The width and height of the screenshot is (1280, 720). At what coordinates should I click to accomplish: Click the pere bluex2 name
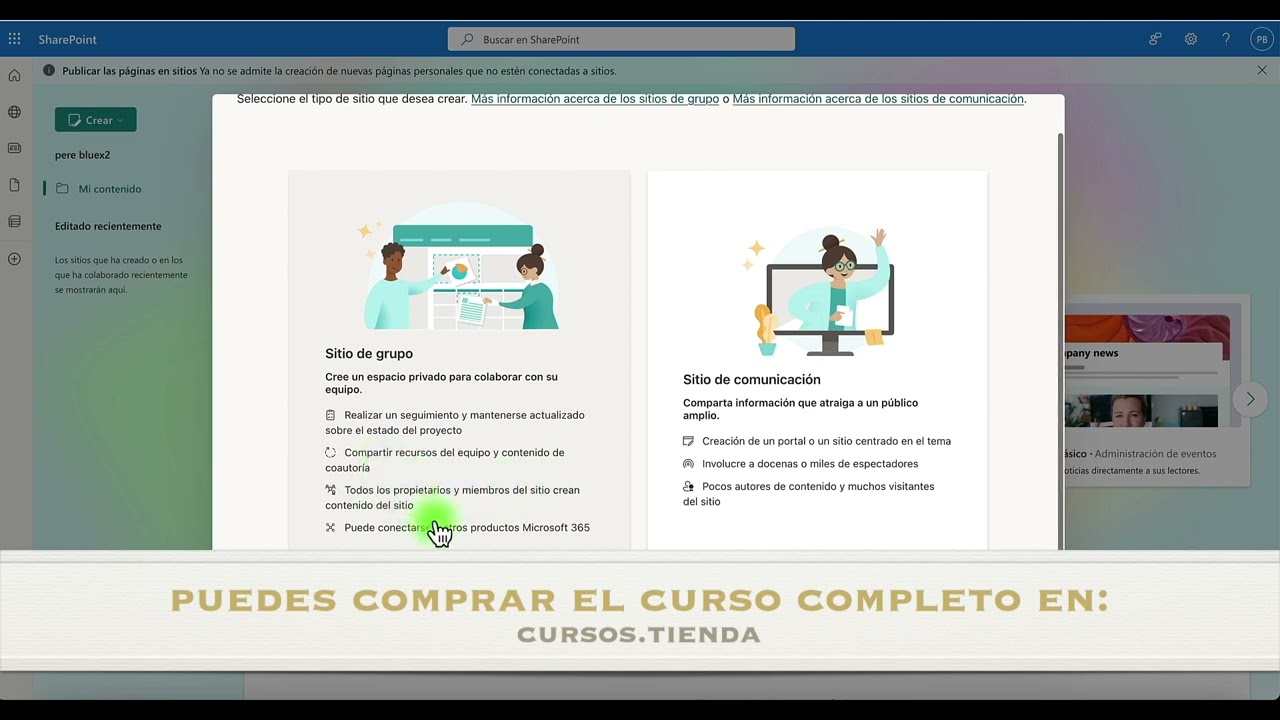tap(82, 155)
